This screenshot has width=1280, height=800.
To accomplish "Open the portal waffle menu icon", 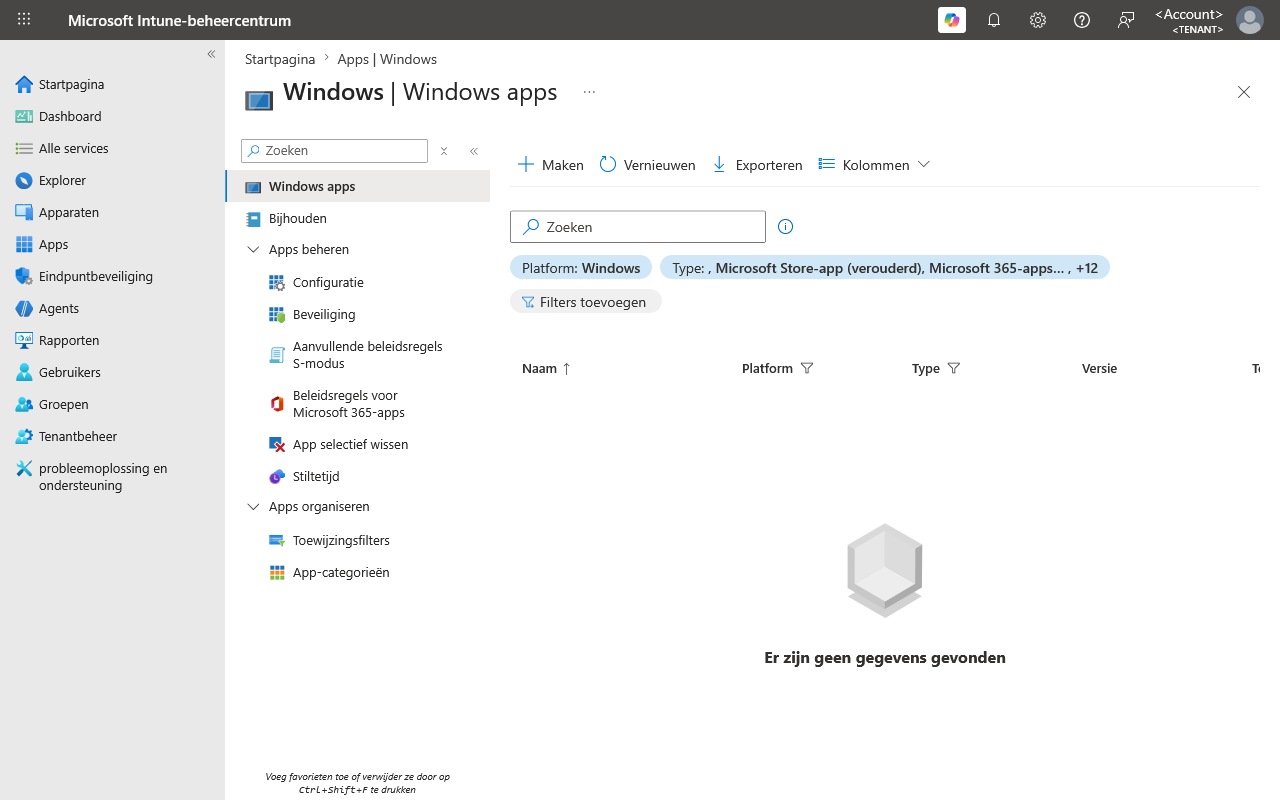I will click(24, 20).
